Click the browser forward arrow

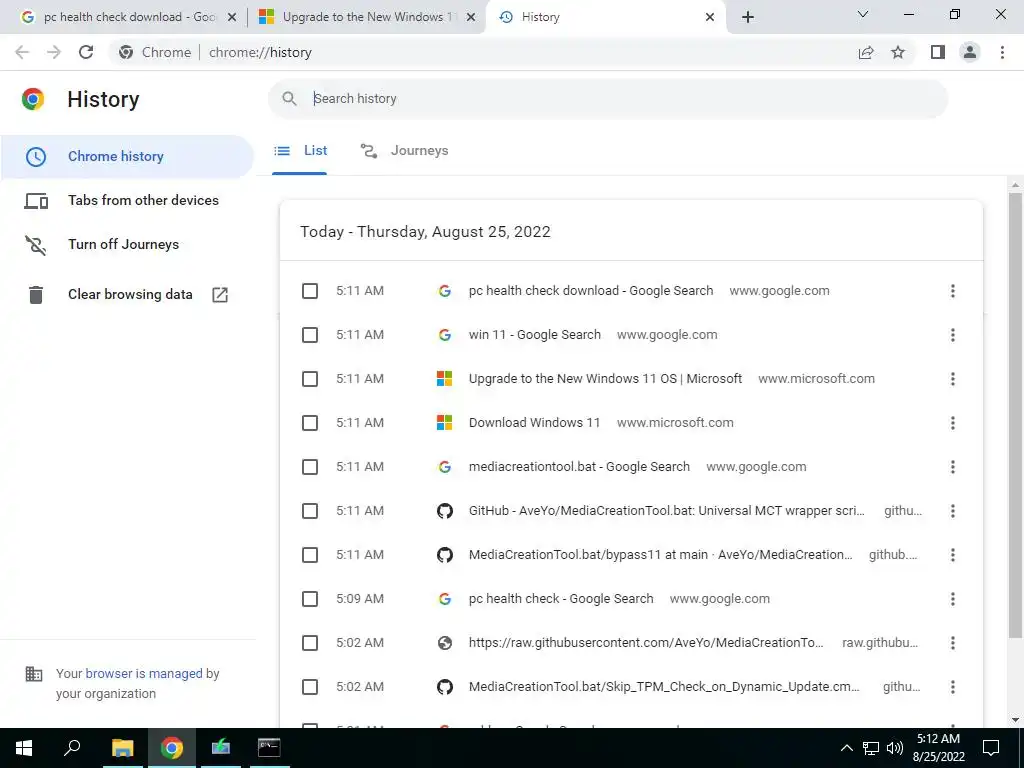(54, 52)
